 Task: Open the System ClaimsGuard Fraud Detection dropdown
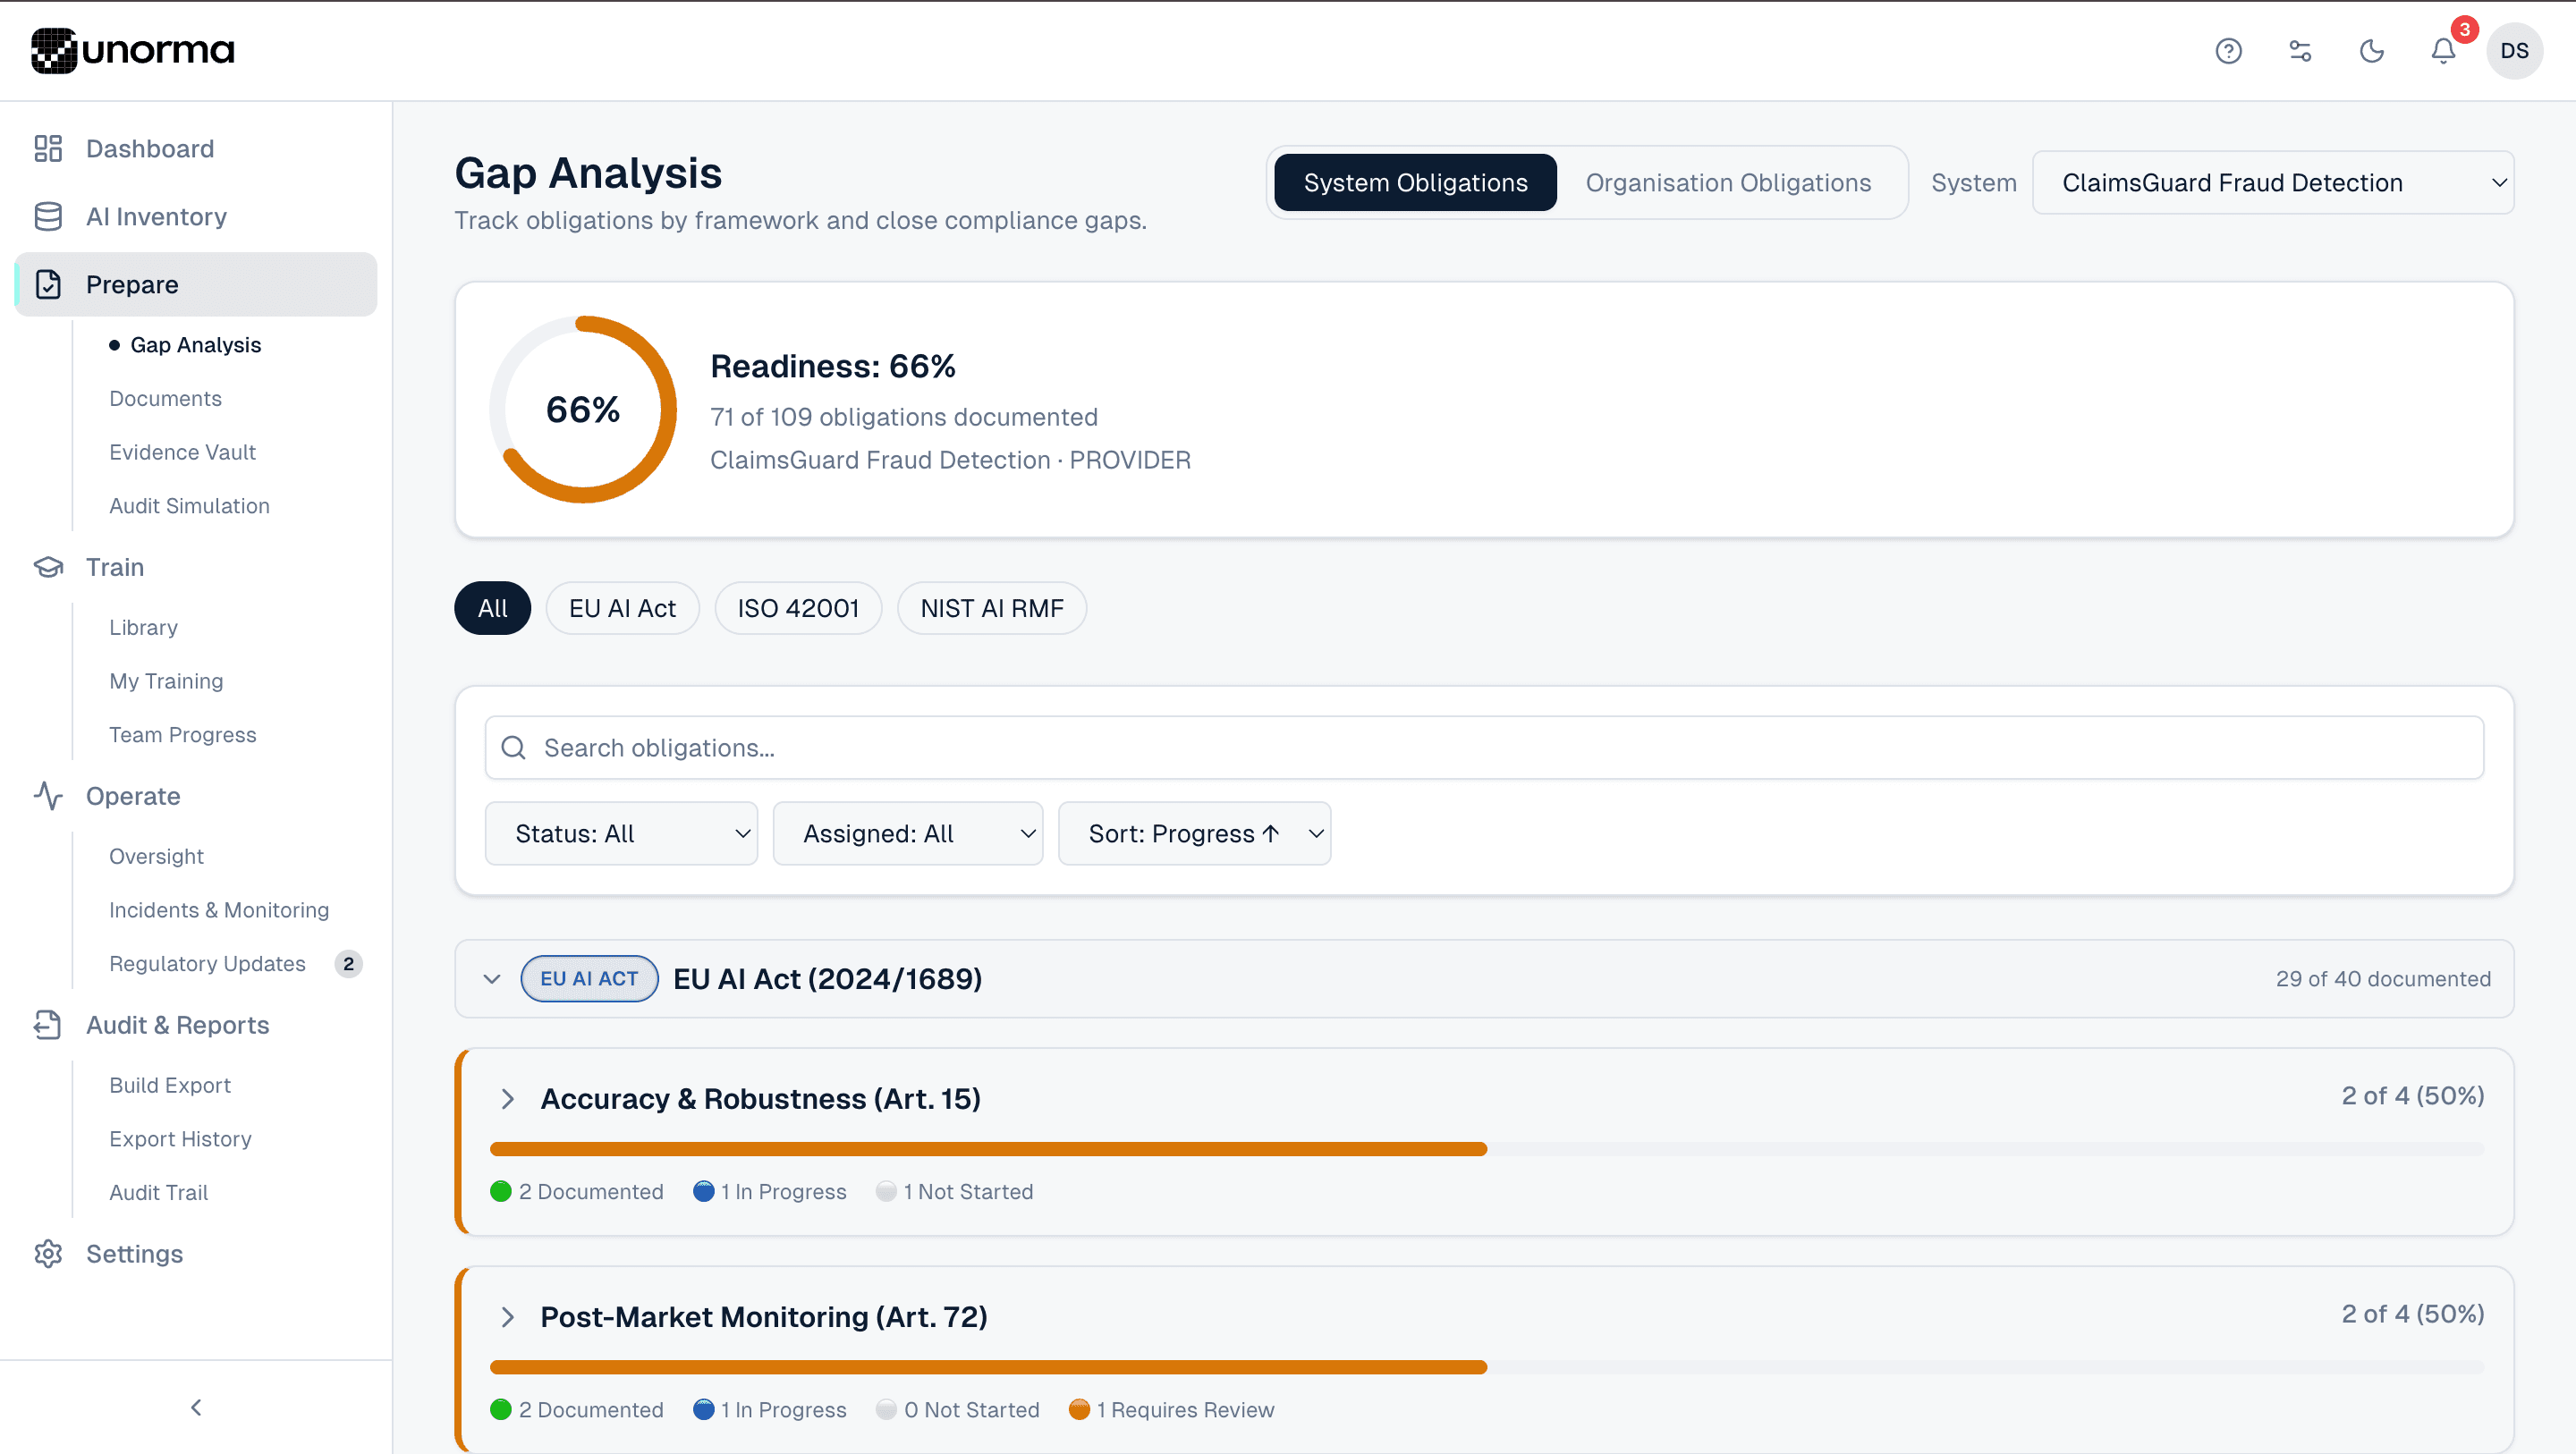(2273, 183)
